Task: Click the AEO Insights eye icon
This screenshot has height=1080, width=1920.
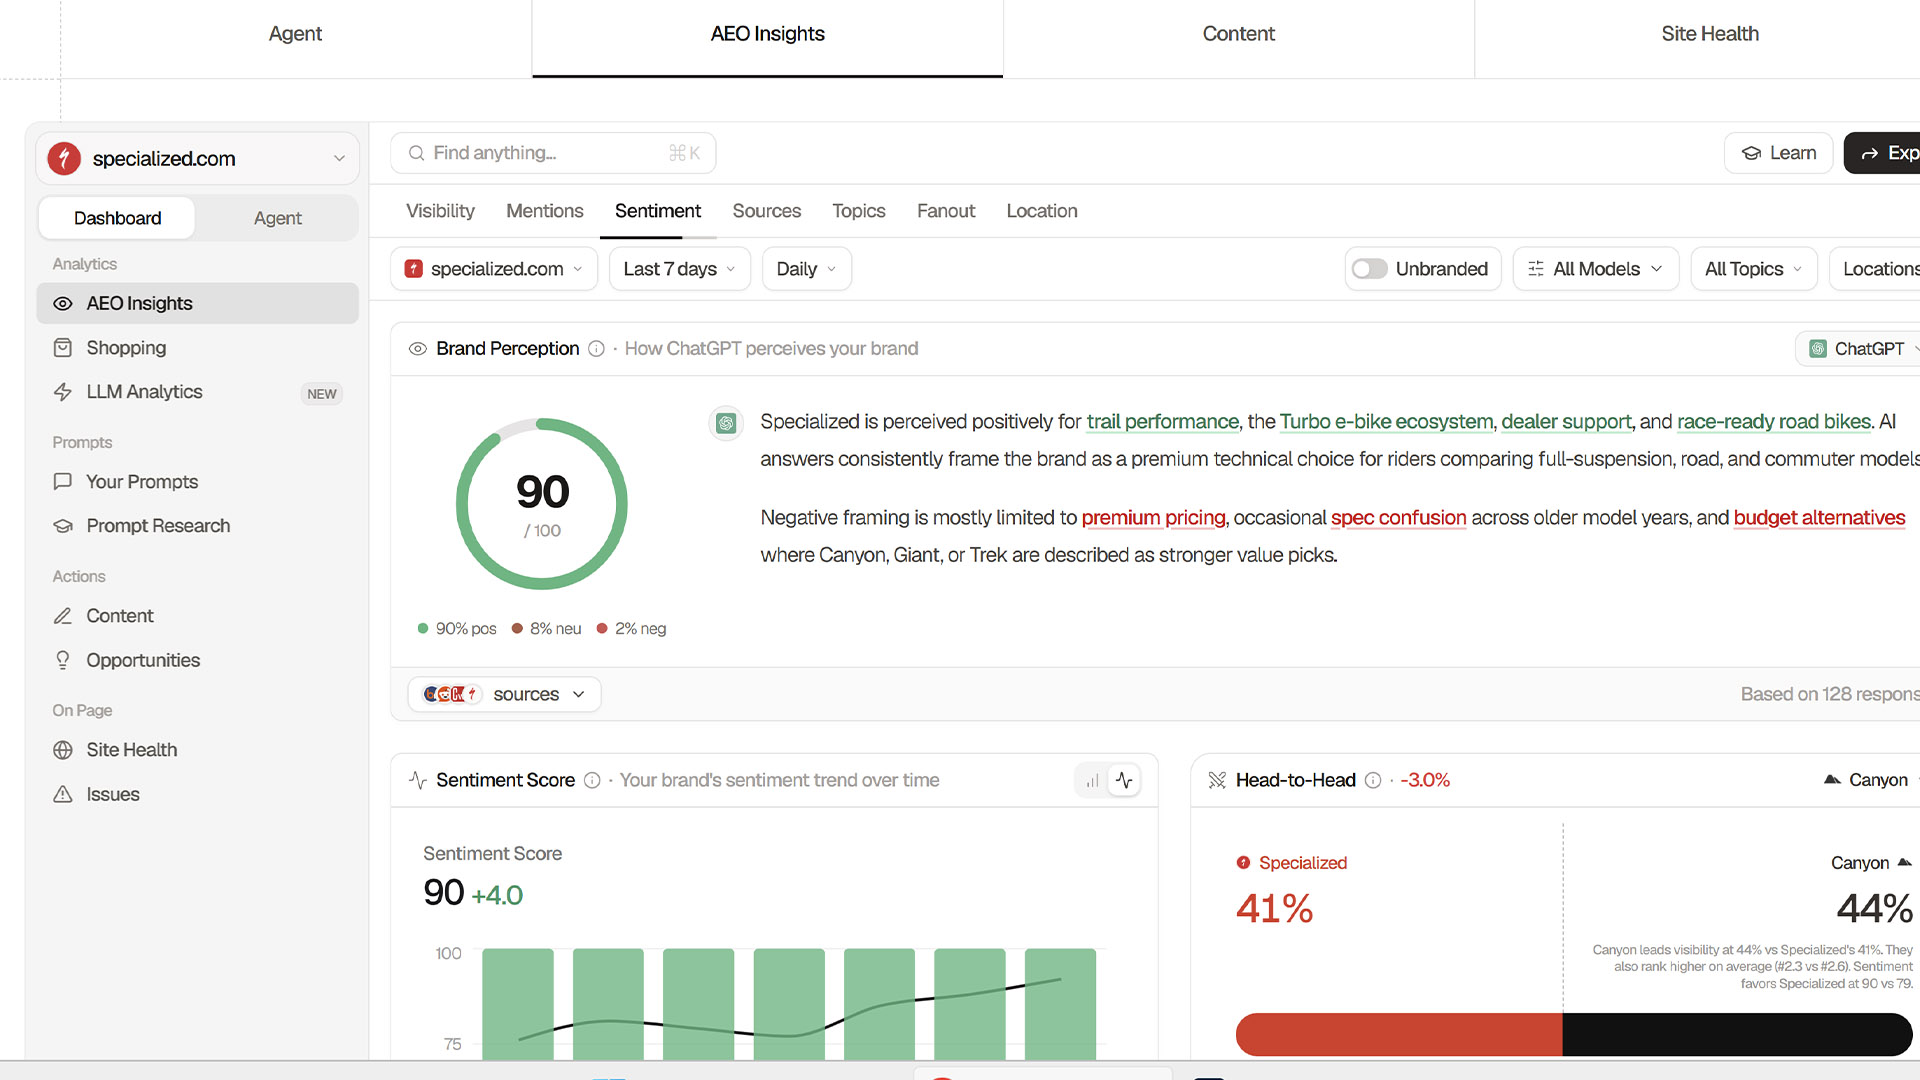Action: (63, 304)
